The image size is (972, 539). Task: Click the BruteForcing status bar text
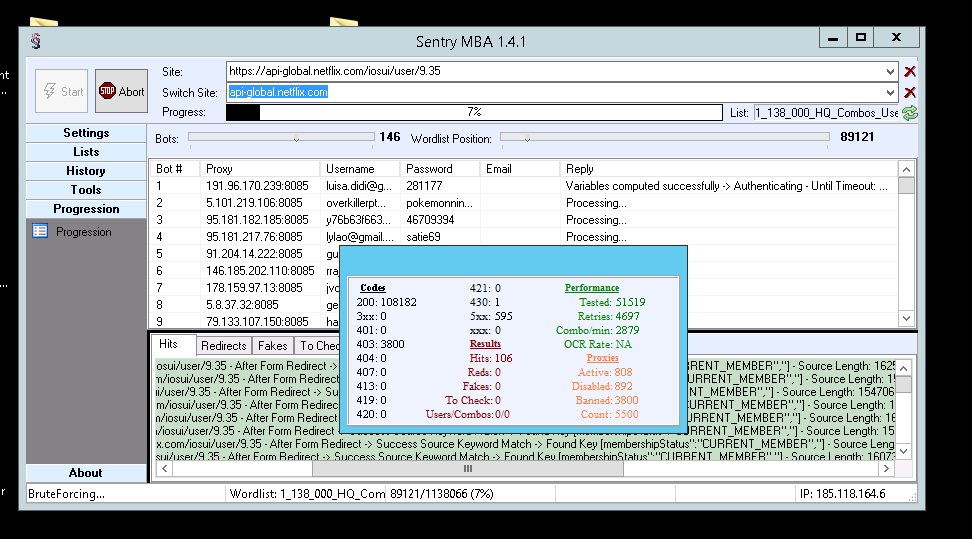tap(66, 494)
